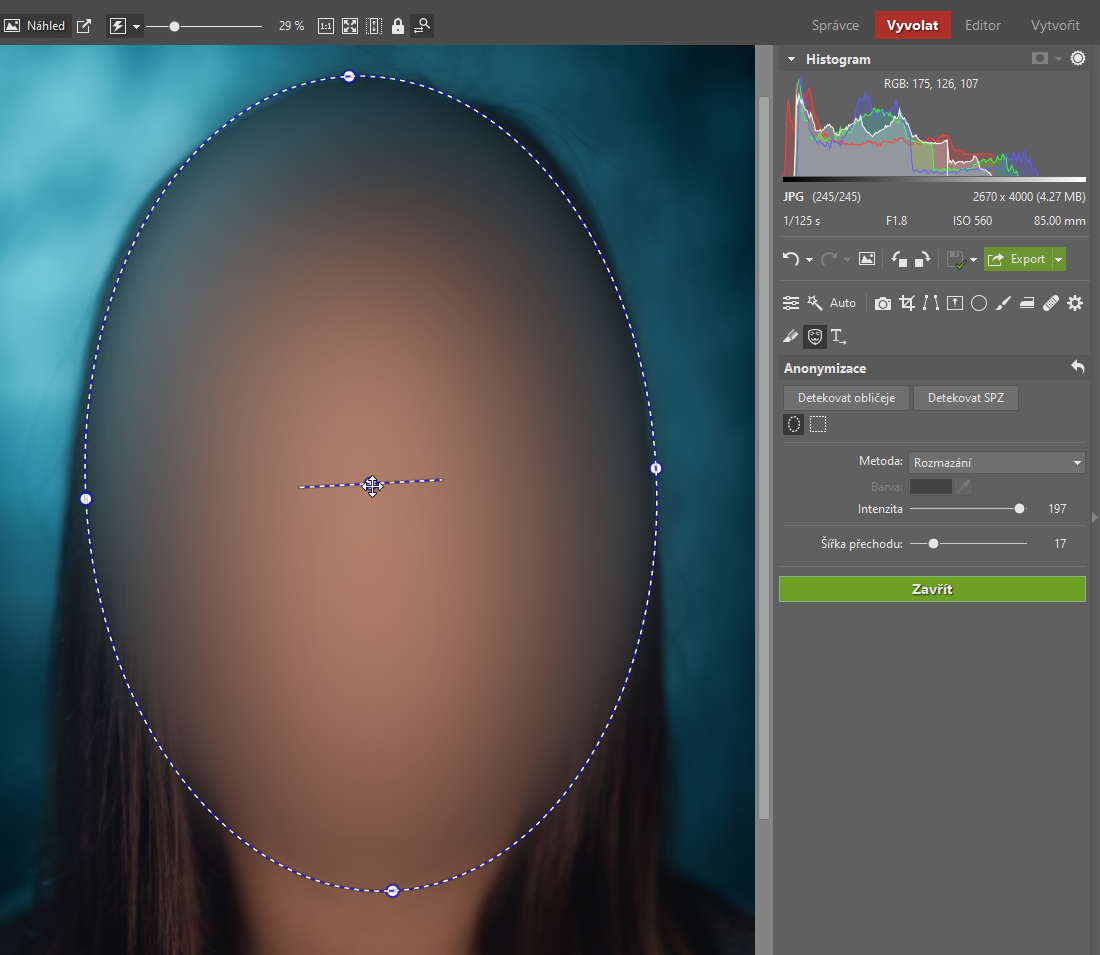The height and width of the screenshot is (955, 1100).
Task: Select the filter brush tool
Action: coord(1003,303)
